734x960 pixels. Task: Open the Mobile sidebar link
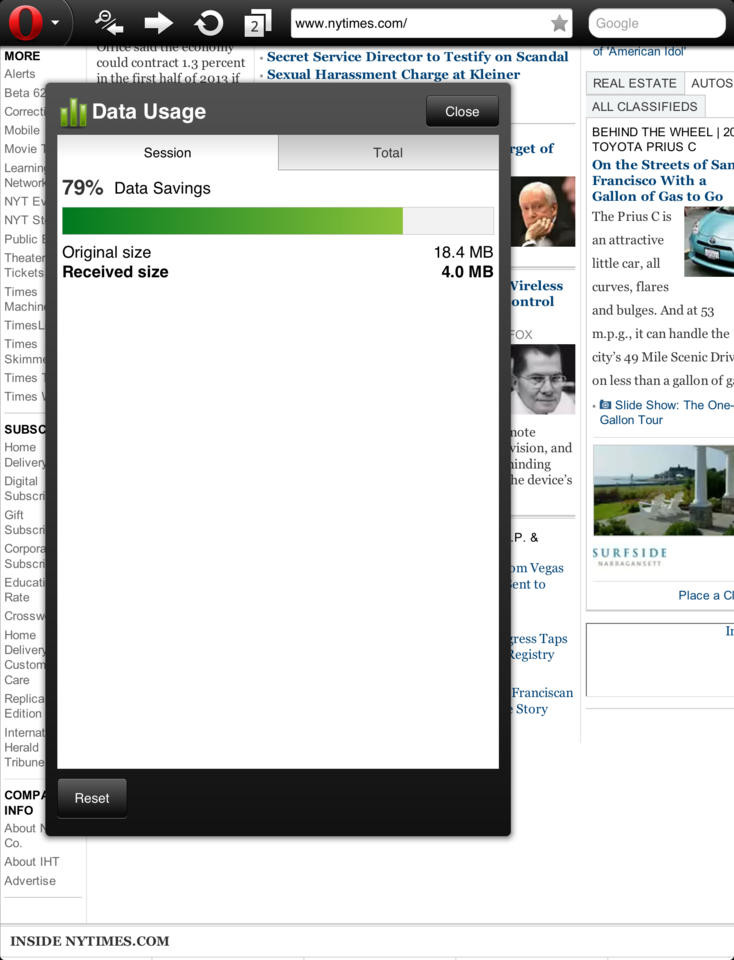click(22, 130)
